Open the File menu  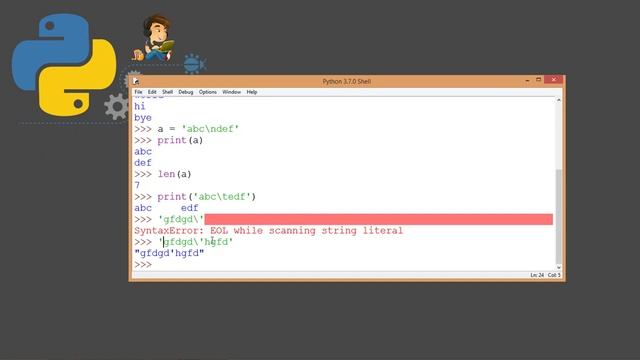click(138, 92)
